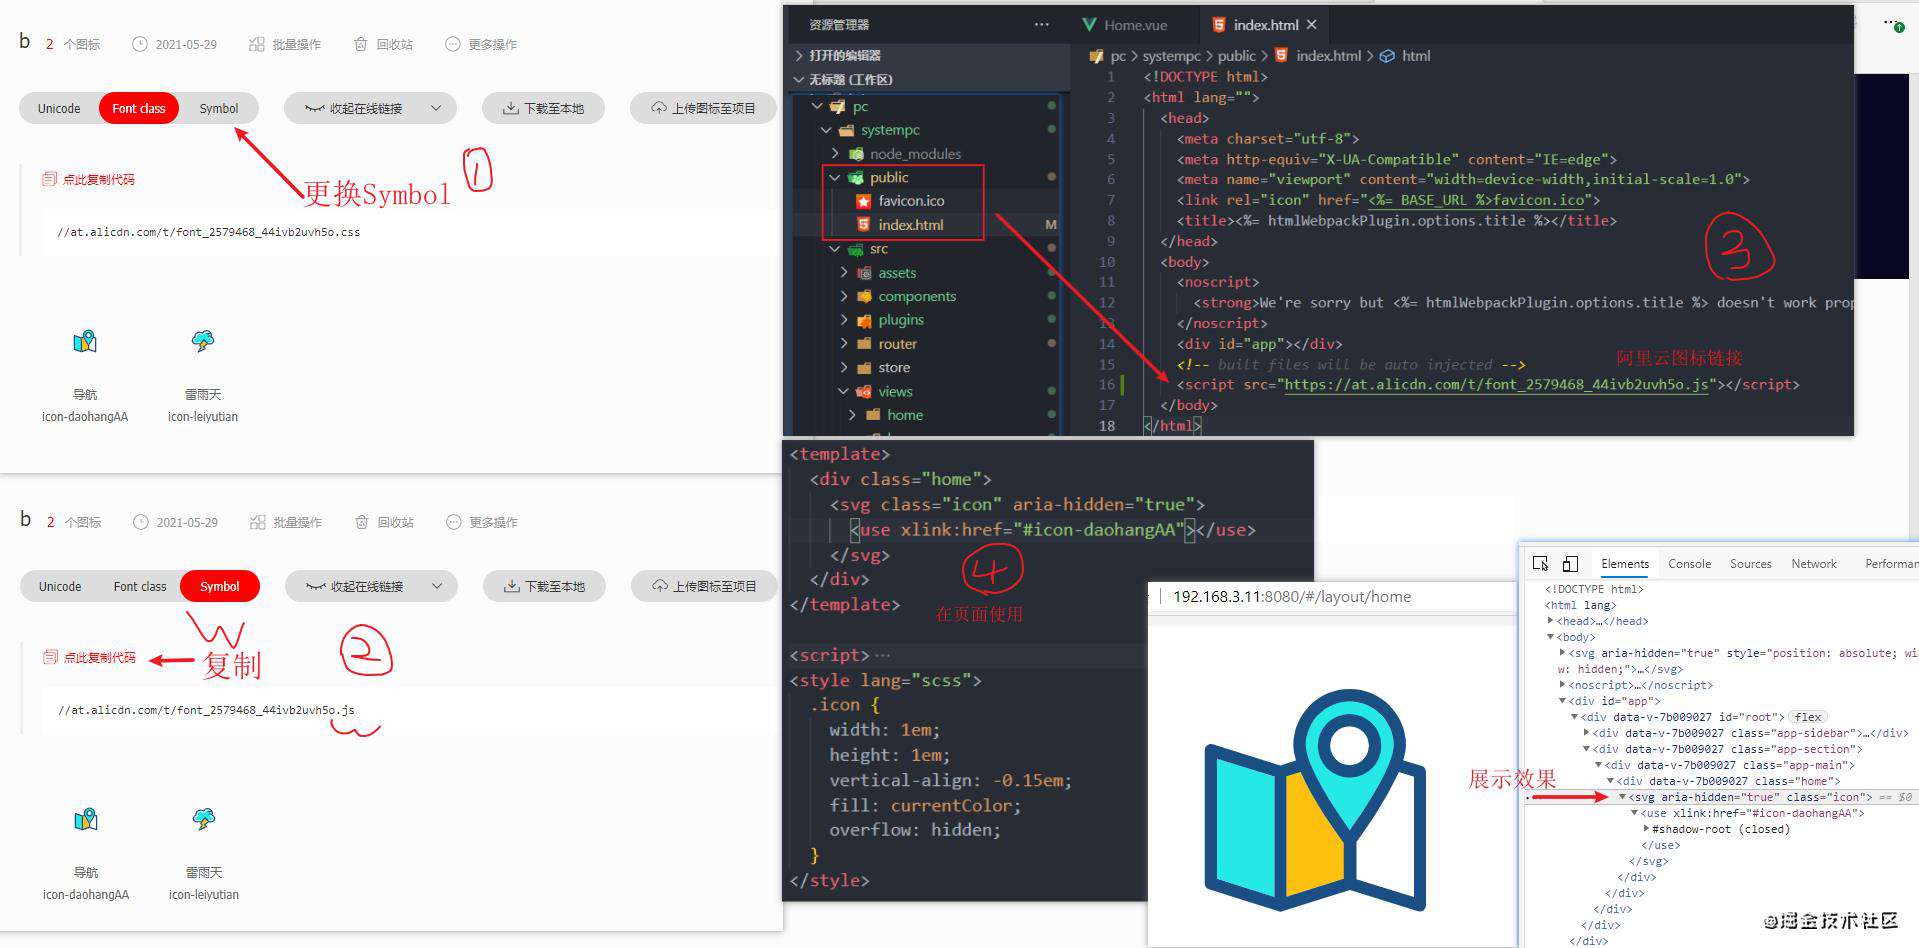Collapse pc folder in explorer
The height and width of the screenshot is (948, 1919).
coord(817,106)
